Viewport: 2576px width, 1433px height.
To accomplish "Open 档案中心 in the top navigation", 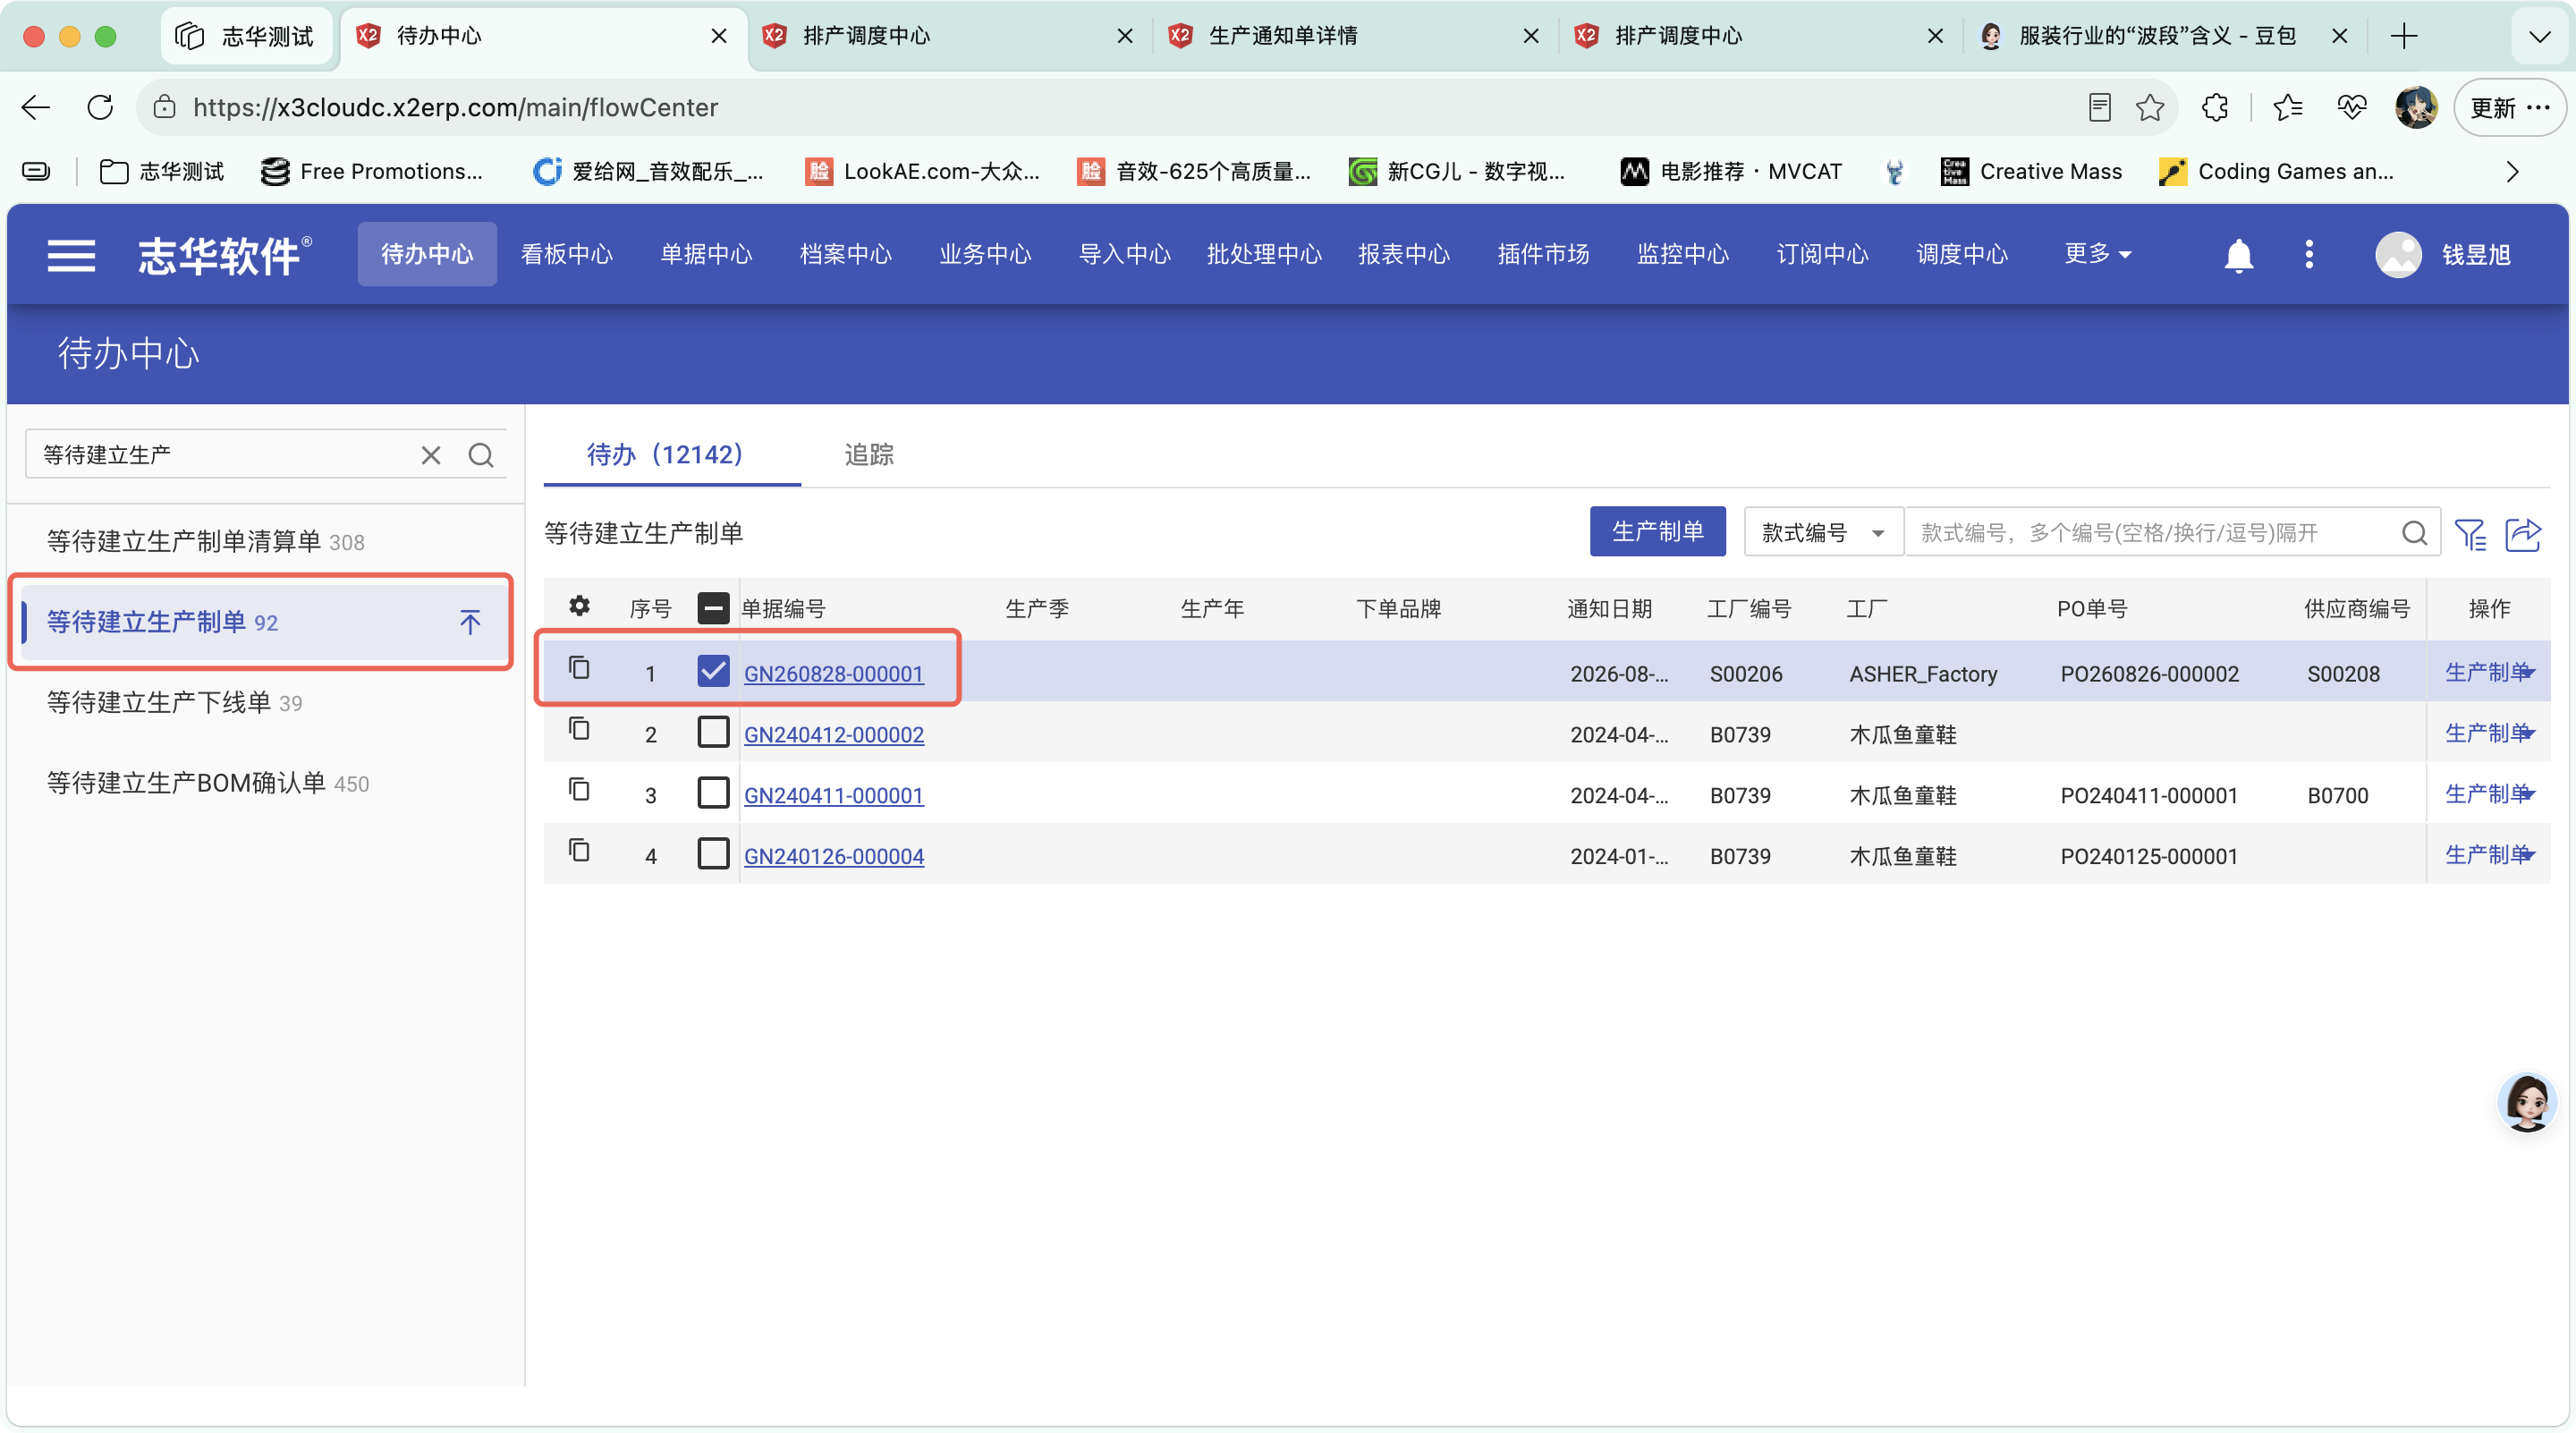I will click(x=845, y=254).
